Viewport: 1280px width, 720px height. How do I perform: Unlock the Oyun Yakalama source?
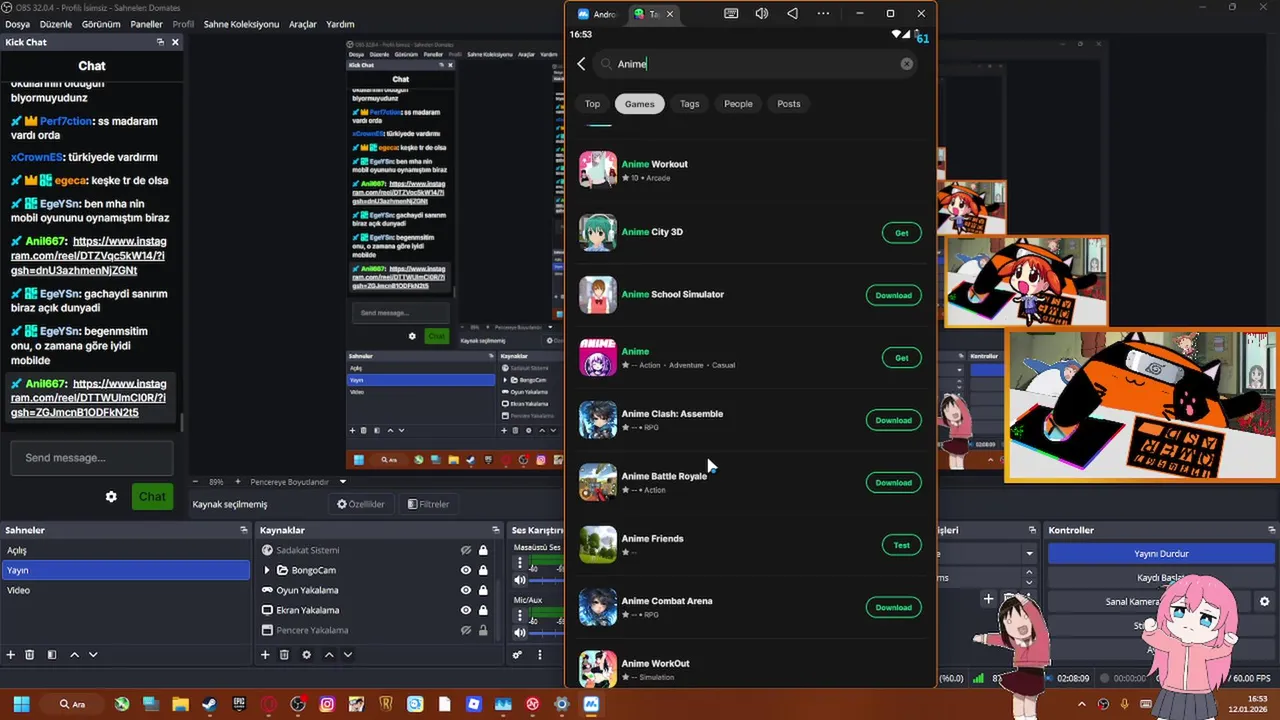click(x=483, y=590)
